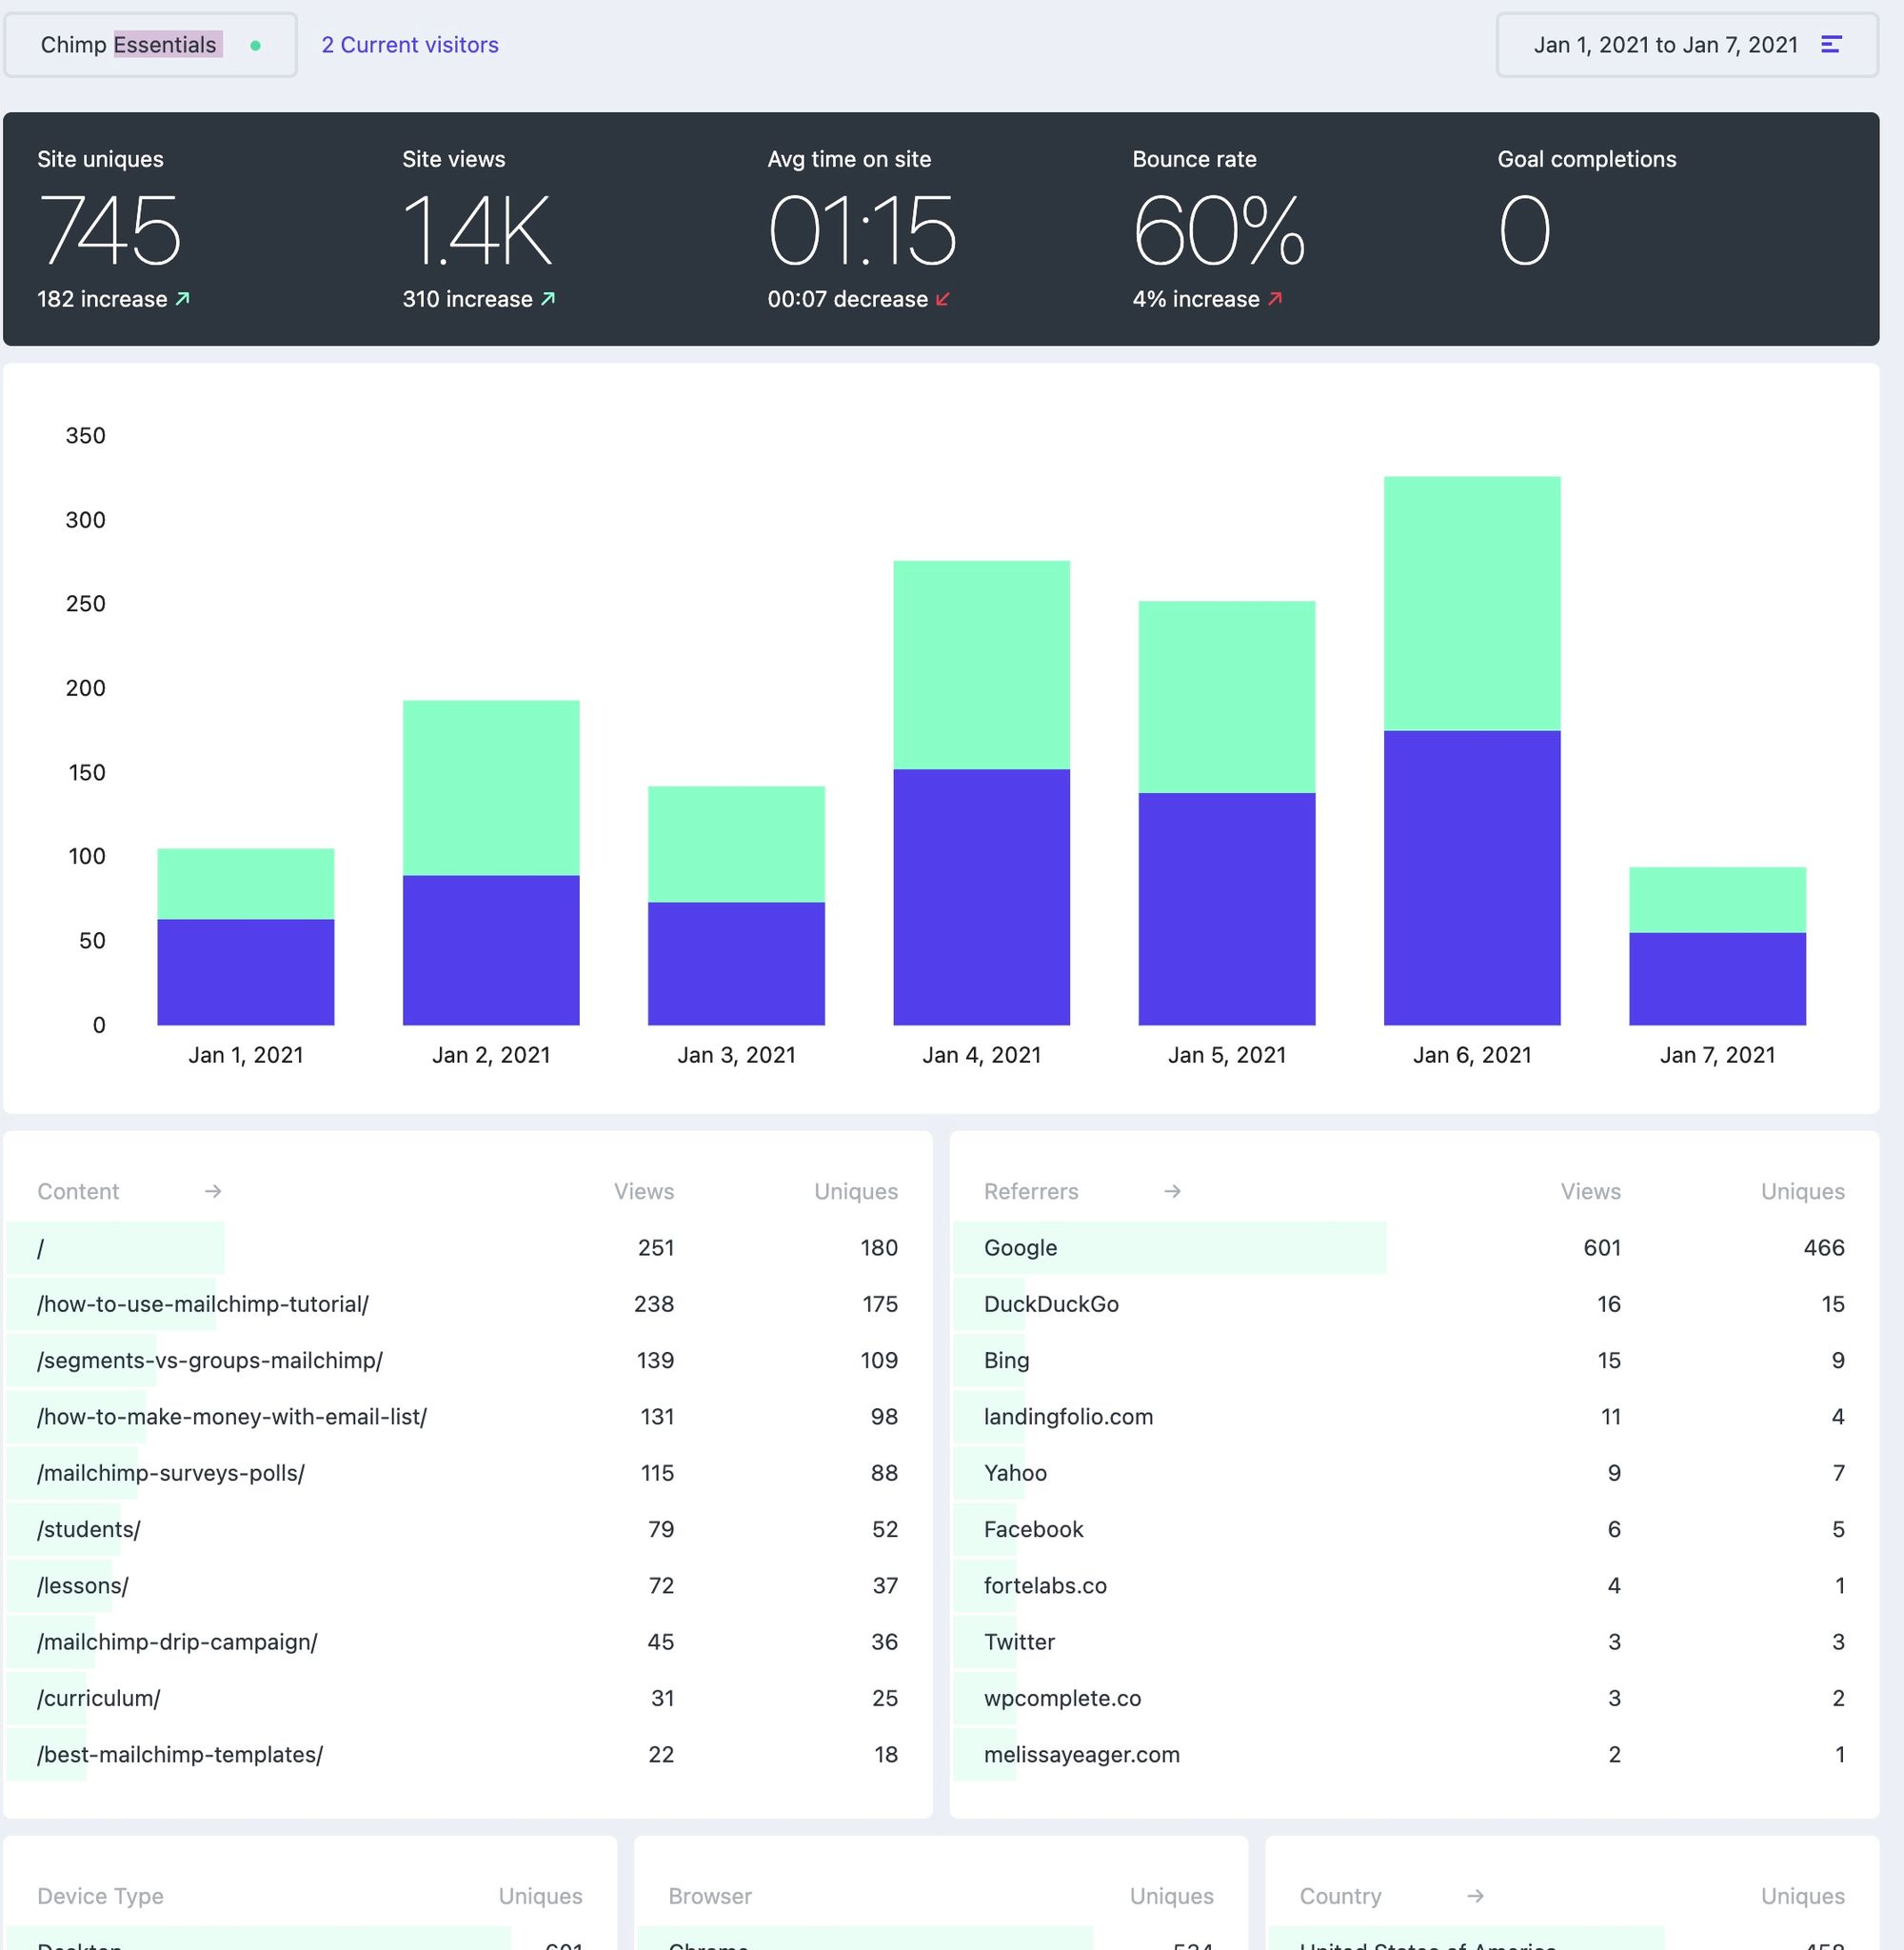
Task: Click the date range filter icon
Action: coord(1831,45)
